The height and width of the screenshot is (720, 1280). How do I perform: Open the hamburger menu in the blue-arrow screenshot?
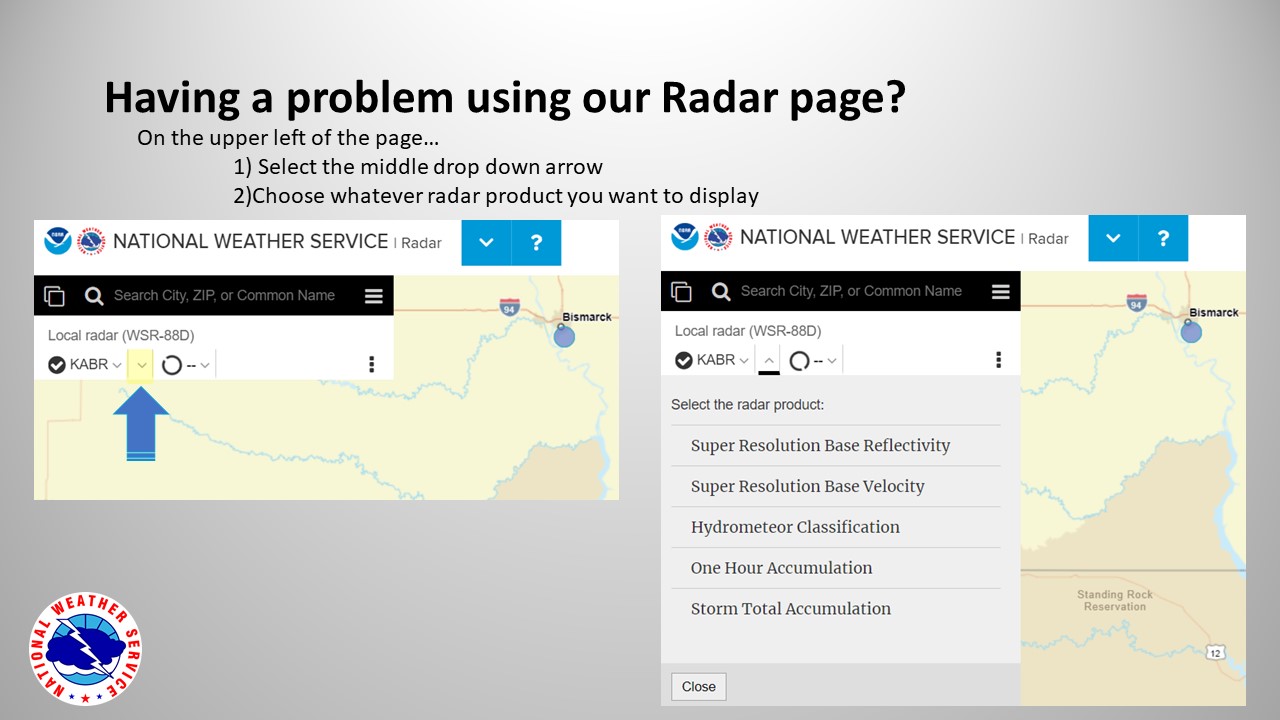[x=373, y=296]
